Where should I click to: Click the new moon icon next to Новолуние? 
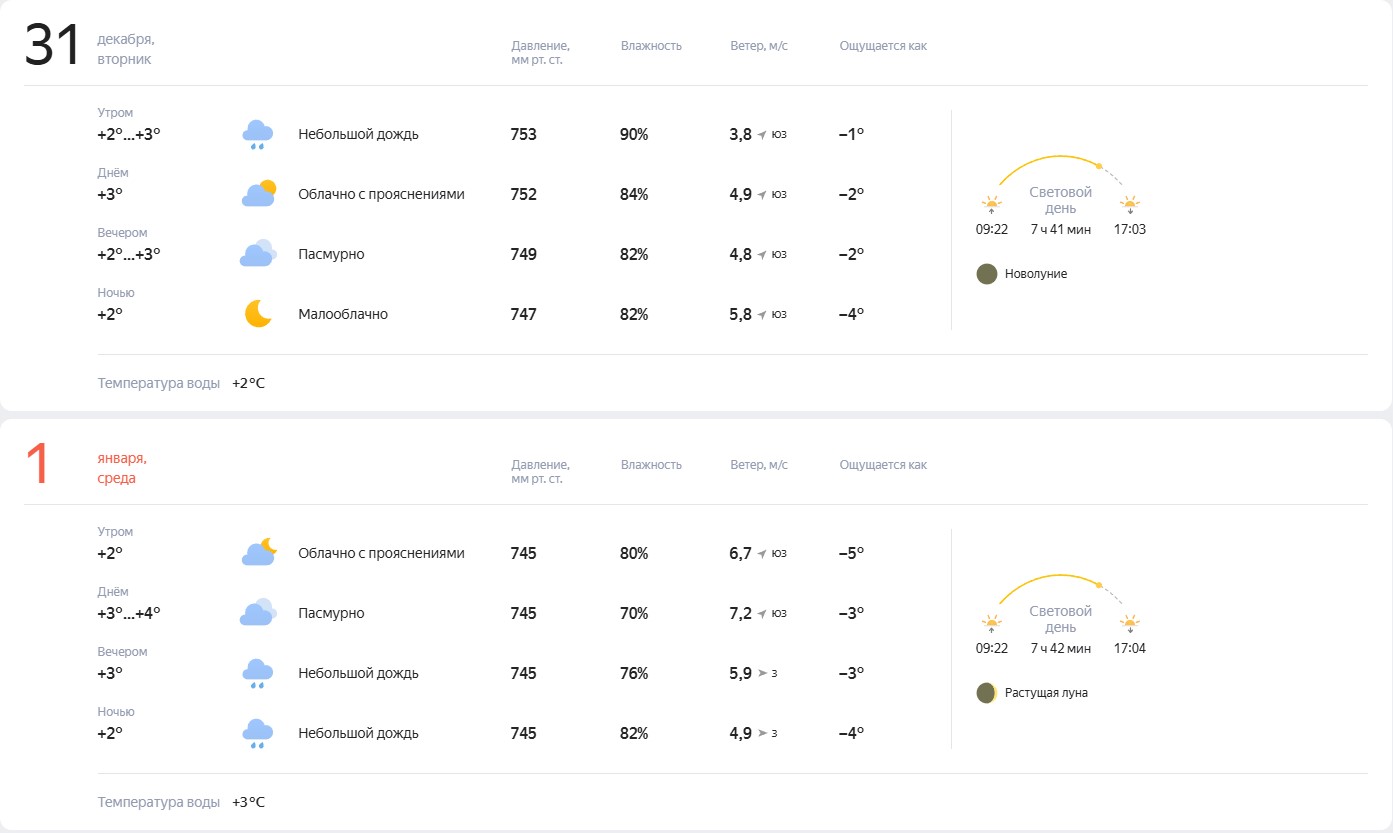click(x=987, y=274)
